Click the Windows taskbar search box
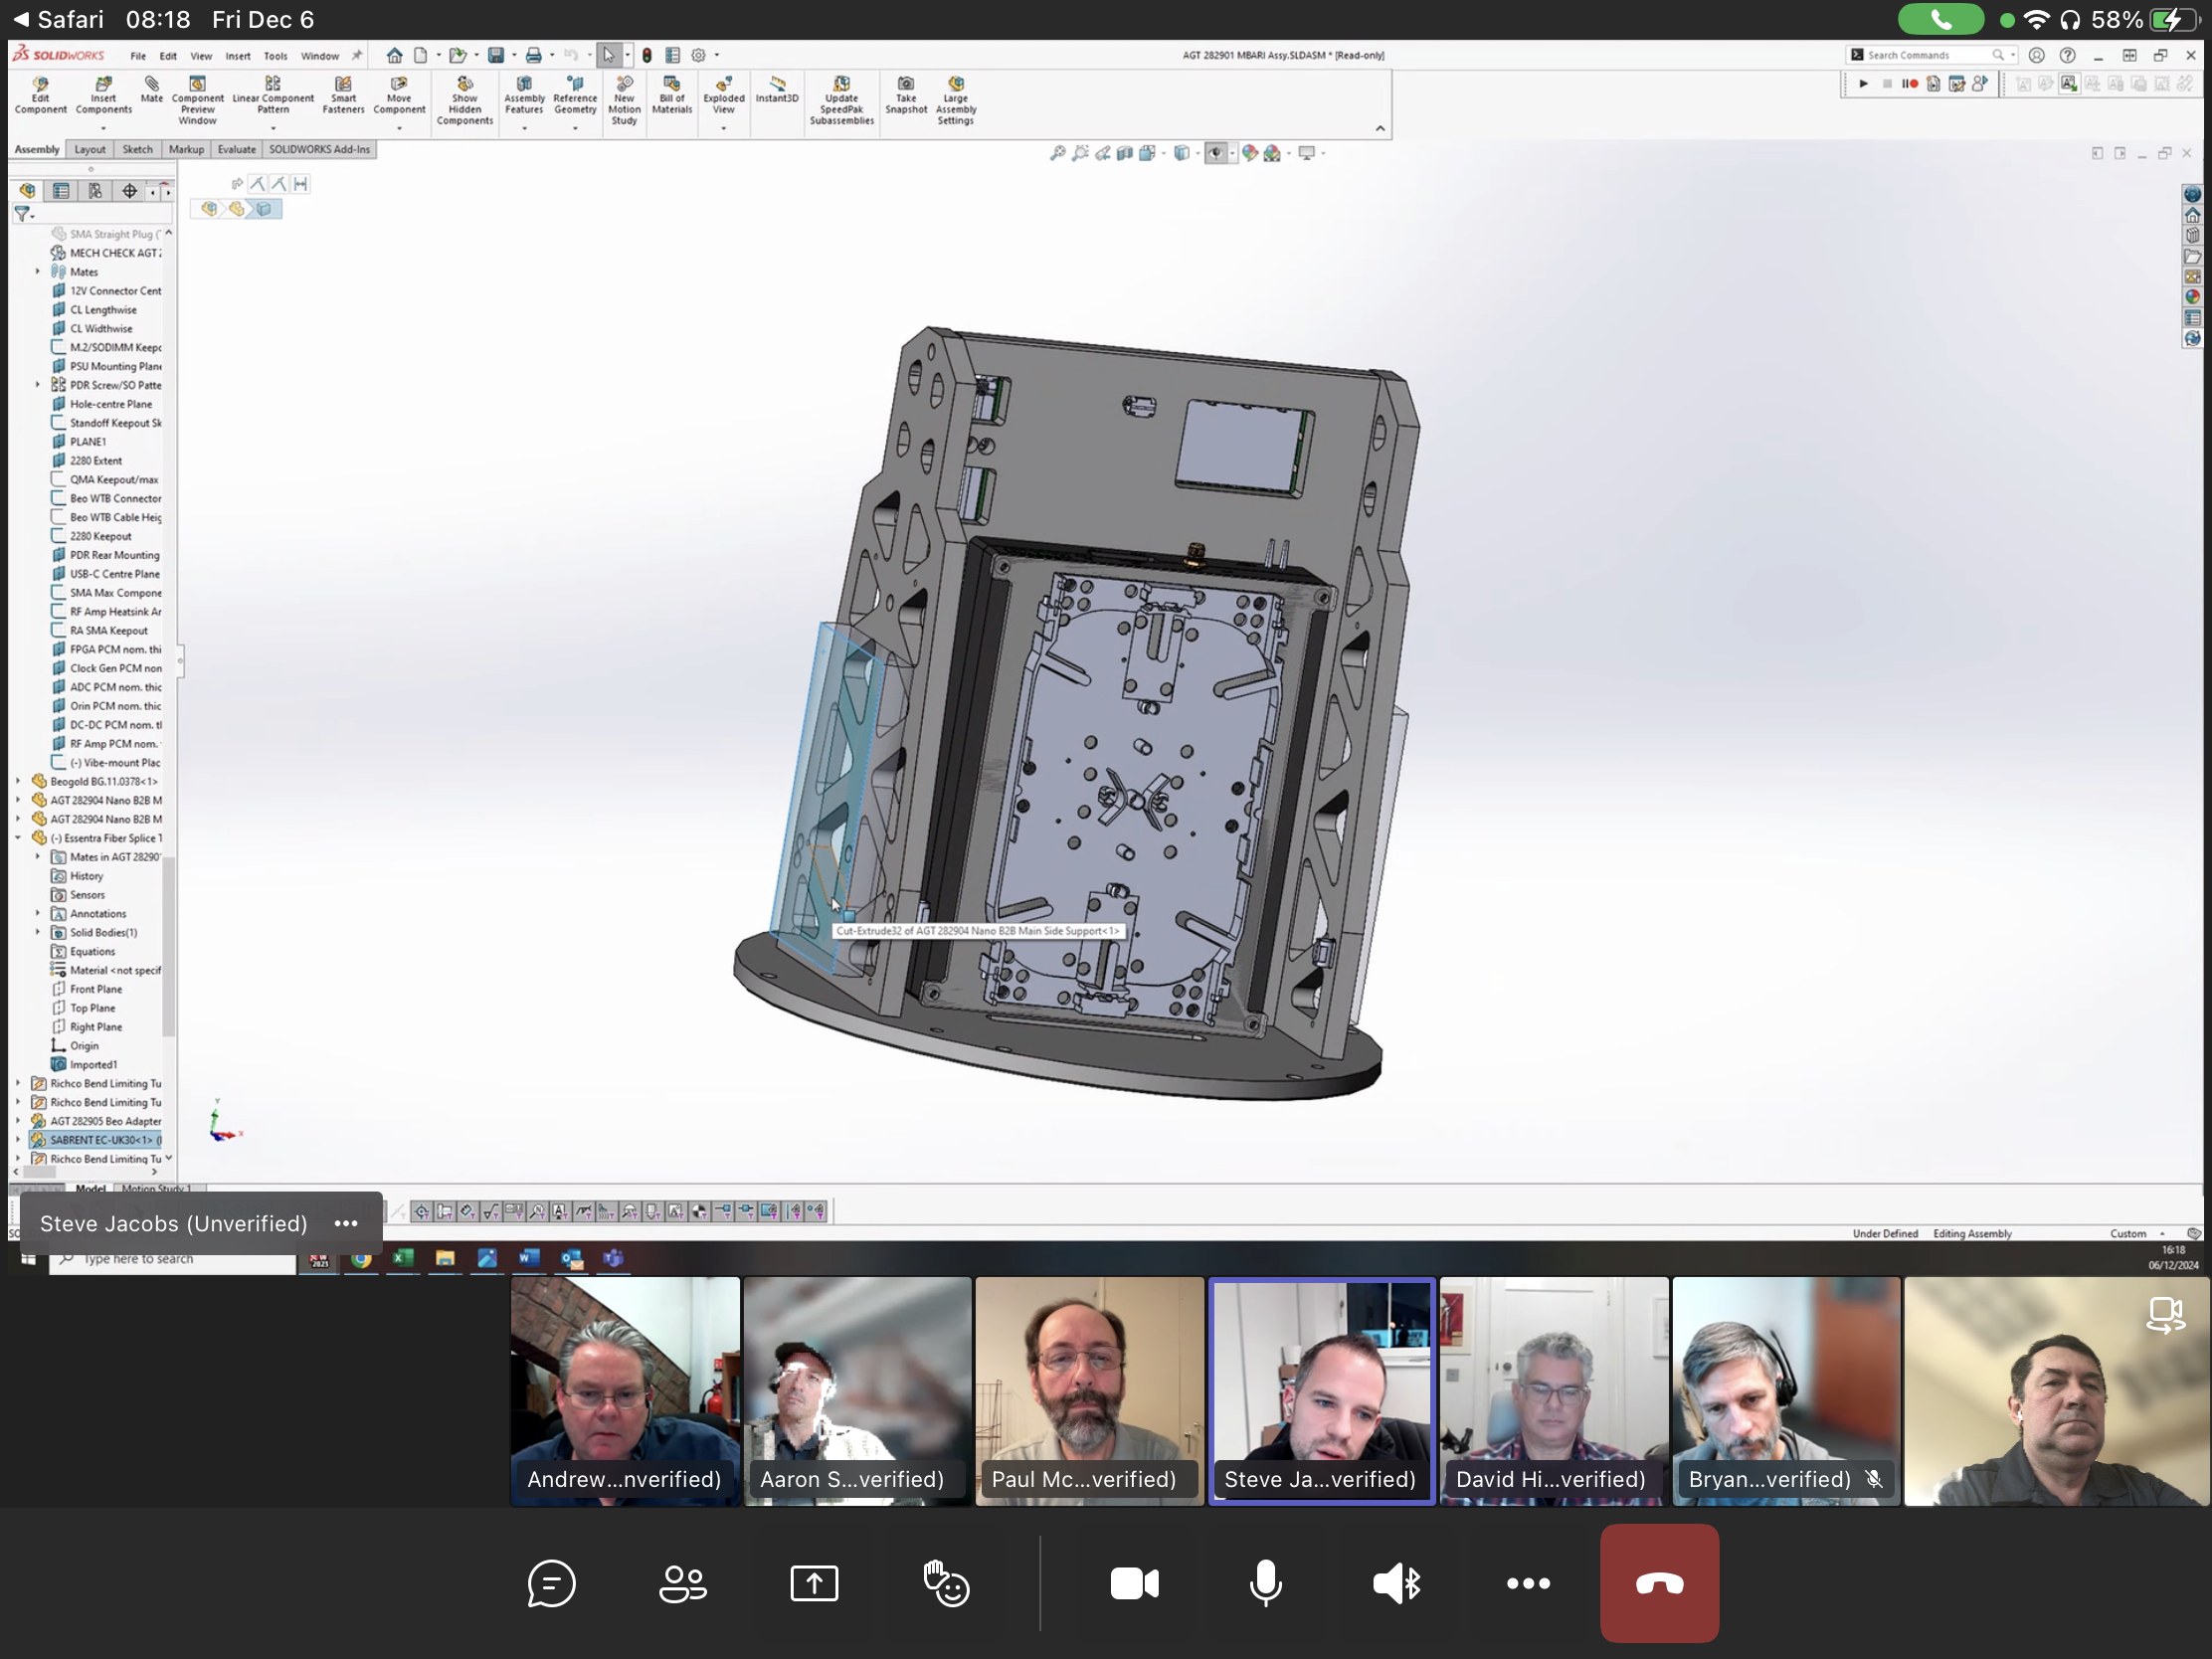 tap(173, 1259)
